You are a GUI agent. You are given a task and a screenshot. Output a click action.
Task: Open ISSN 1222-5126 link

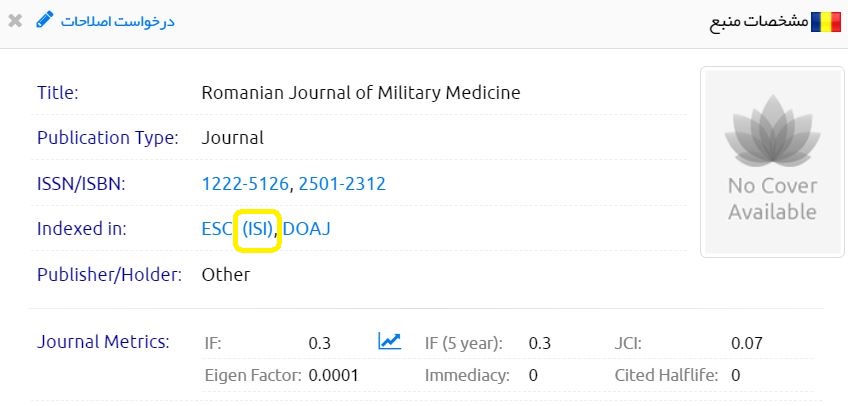click(246, 184)
